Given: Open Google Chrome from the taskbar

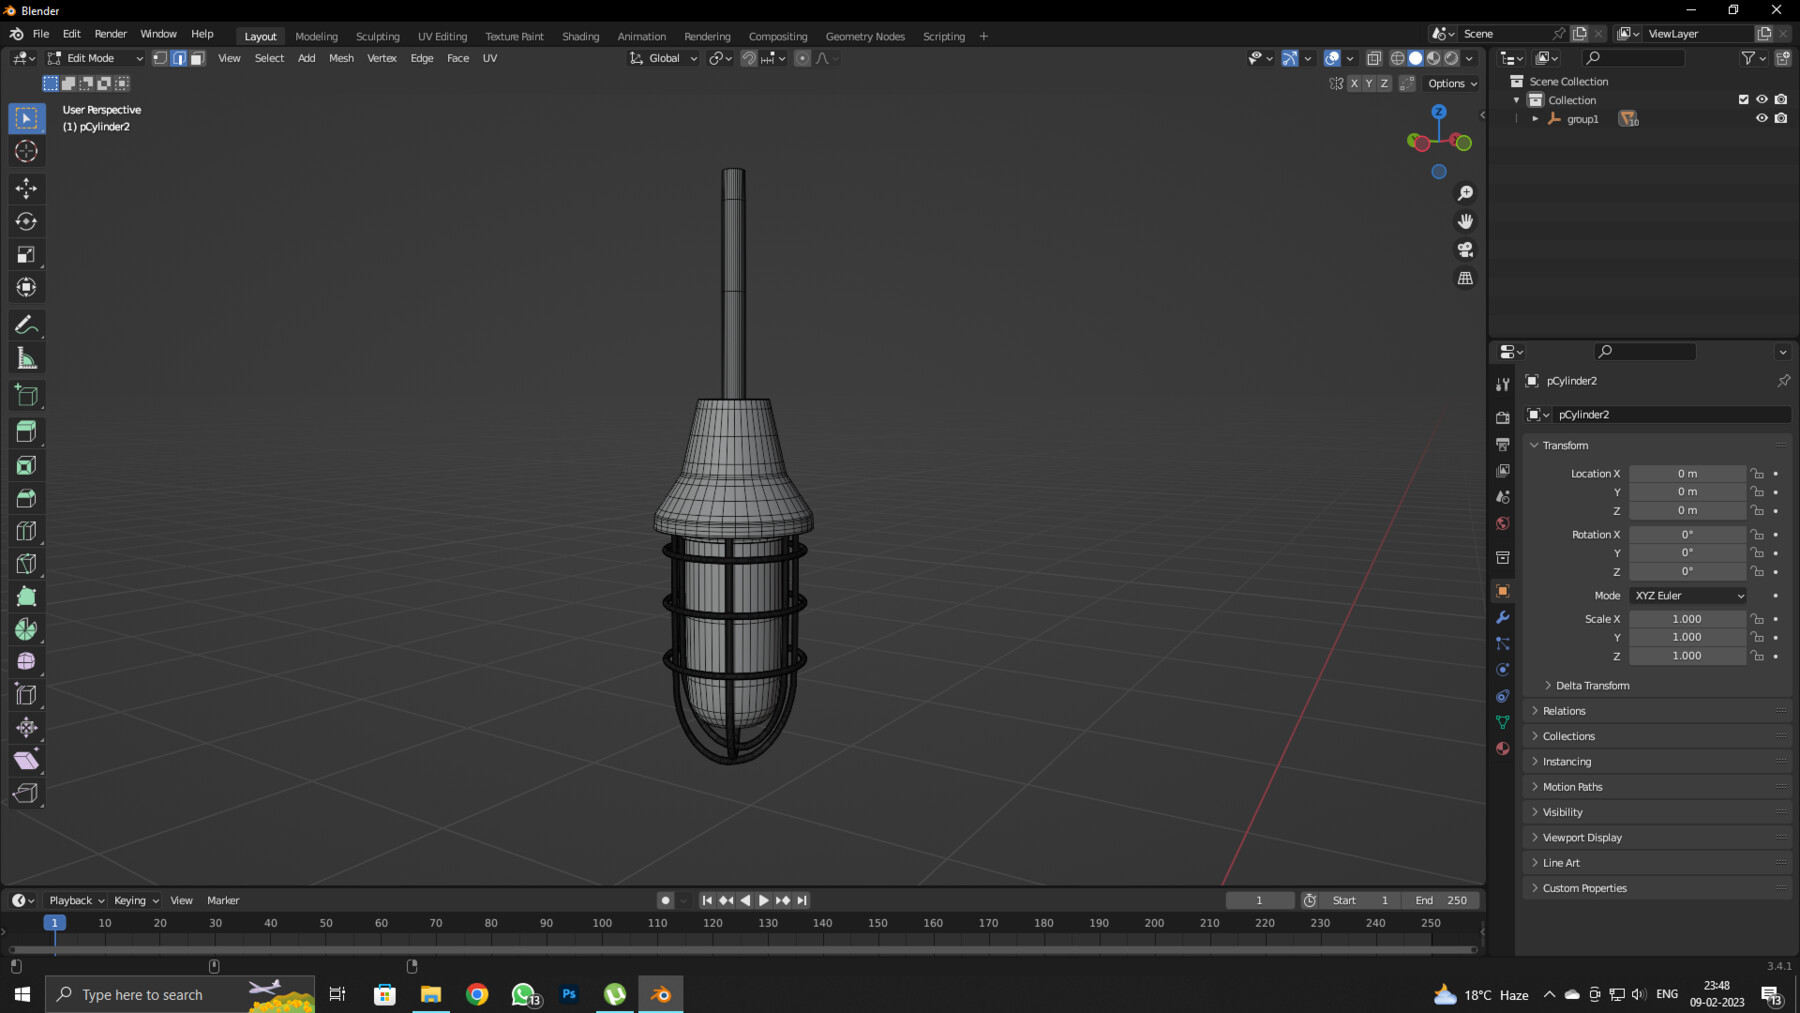Looking at the screenshot, I should pyautogui.click(x=477, y=993).
